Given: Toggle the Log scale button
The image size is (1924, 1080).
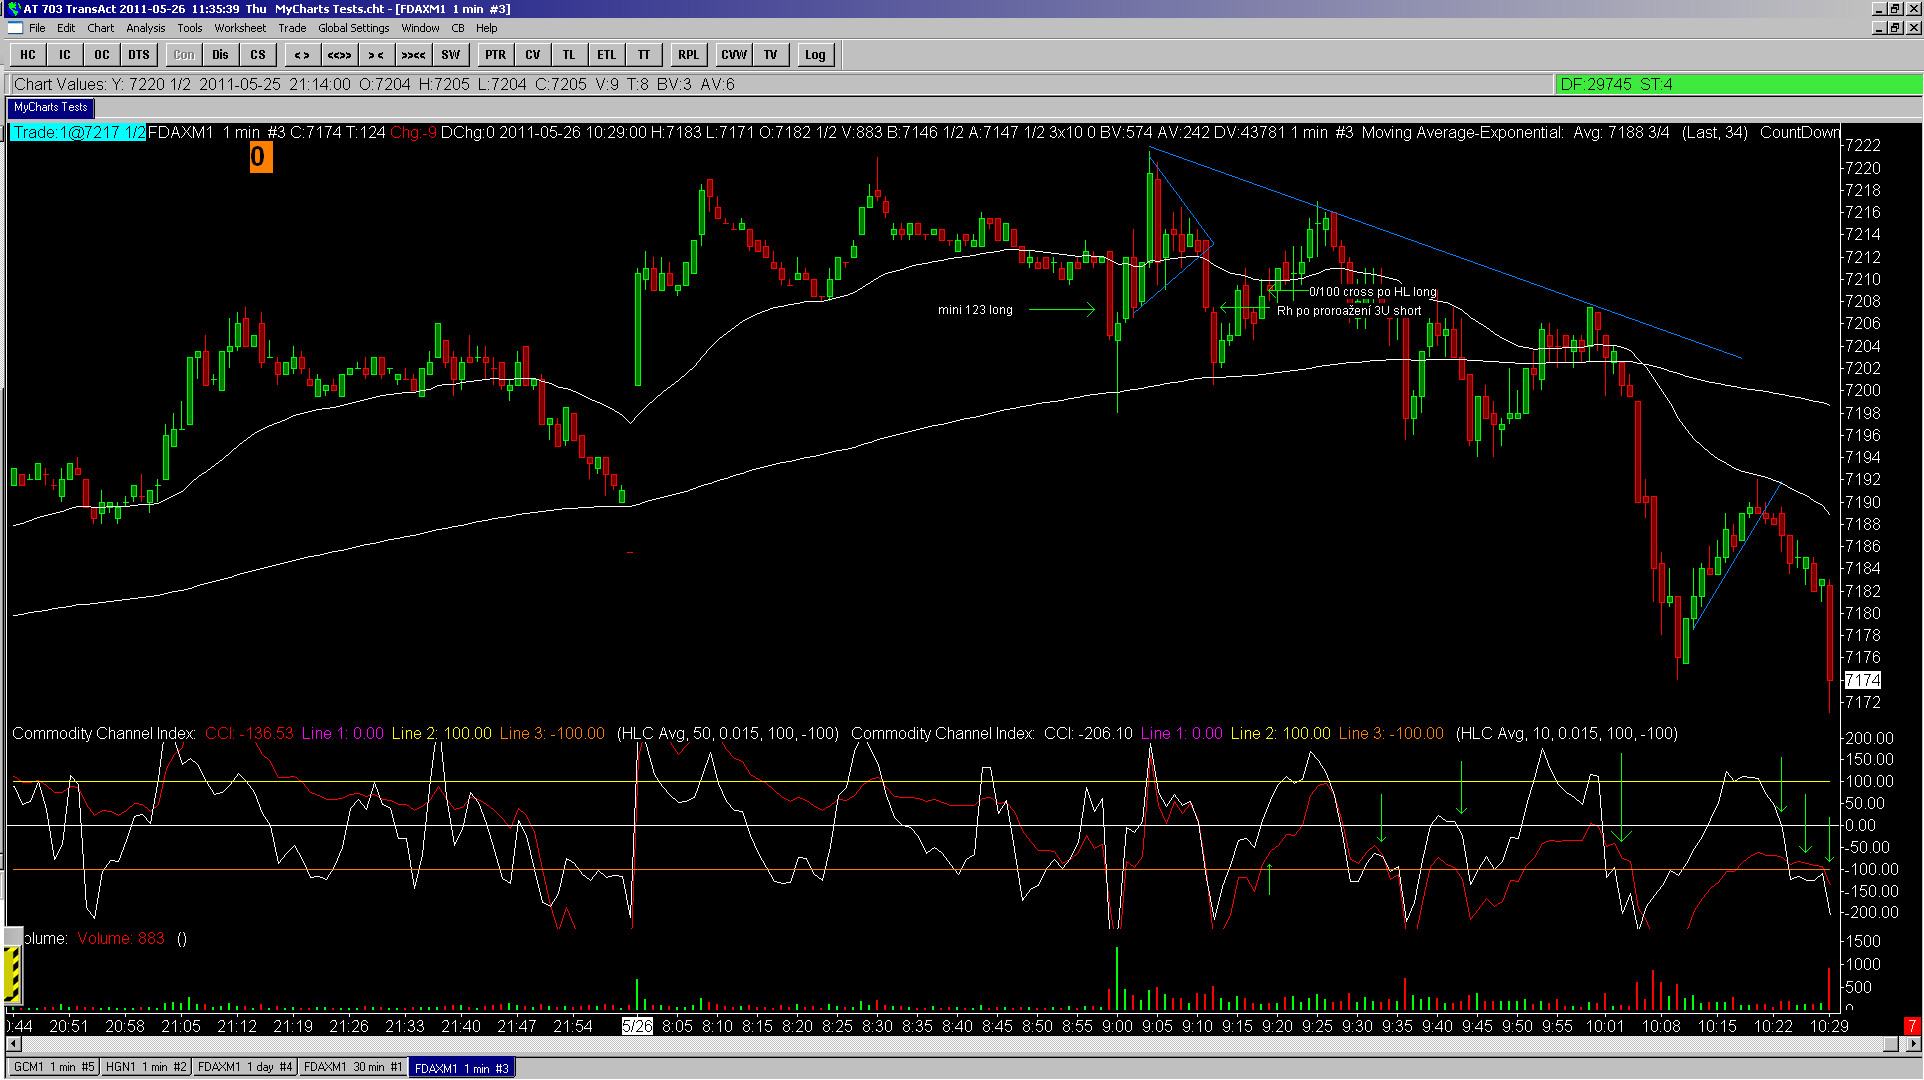Looking at the screenshot, I should (815, 55).
